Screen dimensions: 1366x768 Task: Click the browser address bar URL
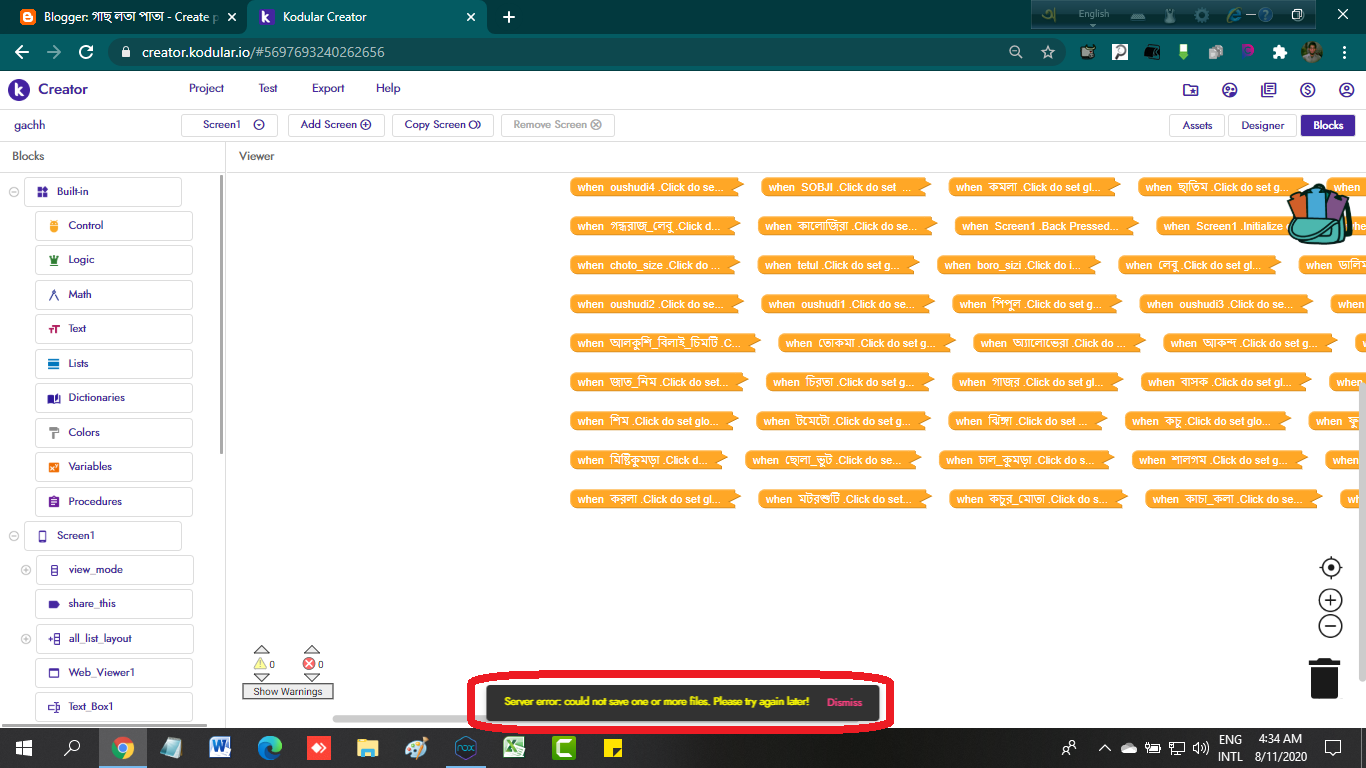tap(263, 52)
